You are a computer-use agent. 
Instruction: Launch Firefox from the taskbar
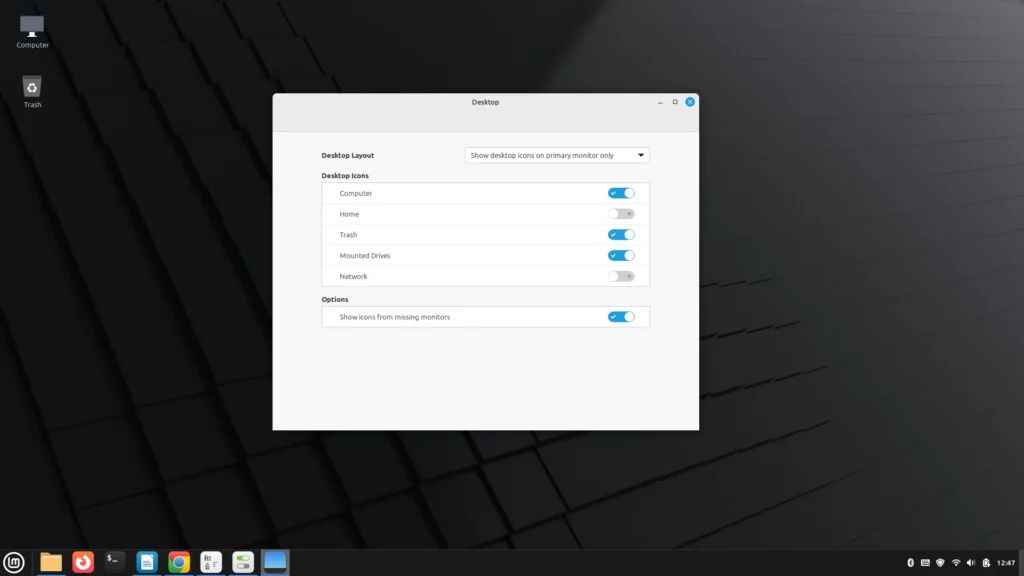point(82,562)
